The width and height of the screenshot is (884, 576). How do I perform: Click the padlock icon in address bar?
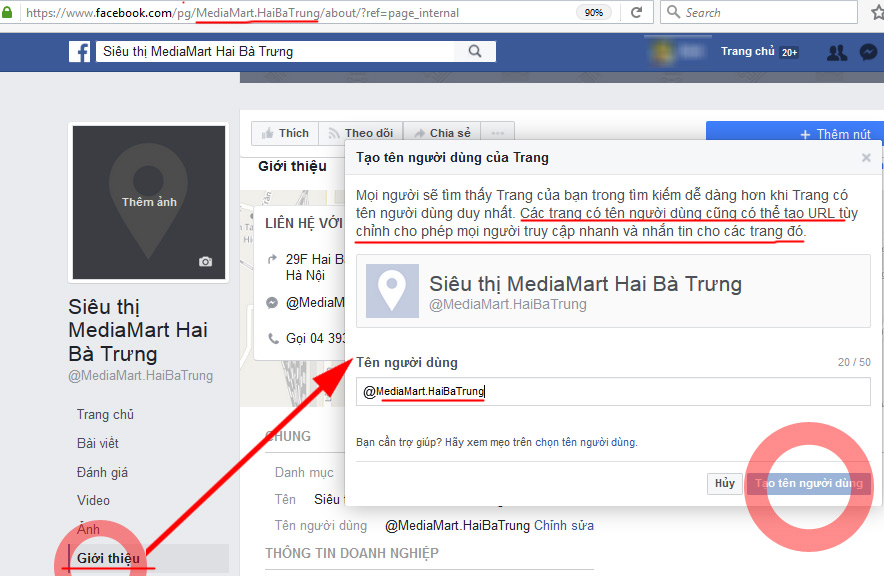9,13
